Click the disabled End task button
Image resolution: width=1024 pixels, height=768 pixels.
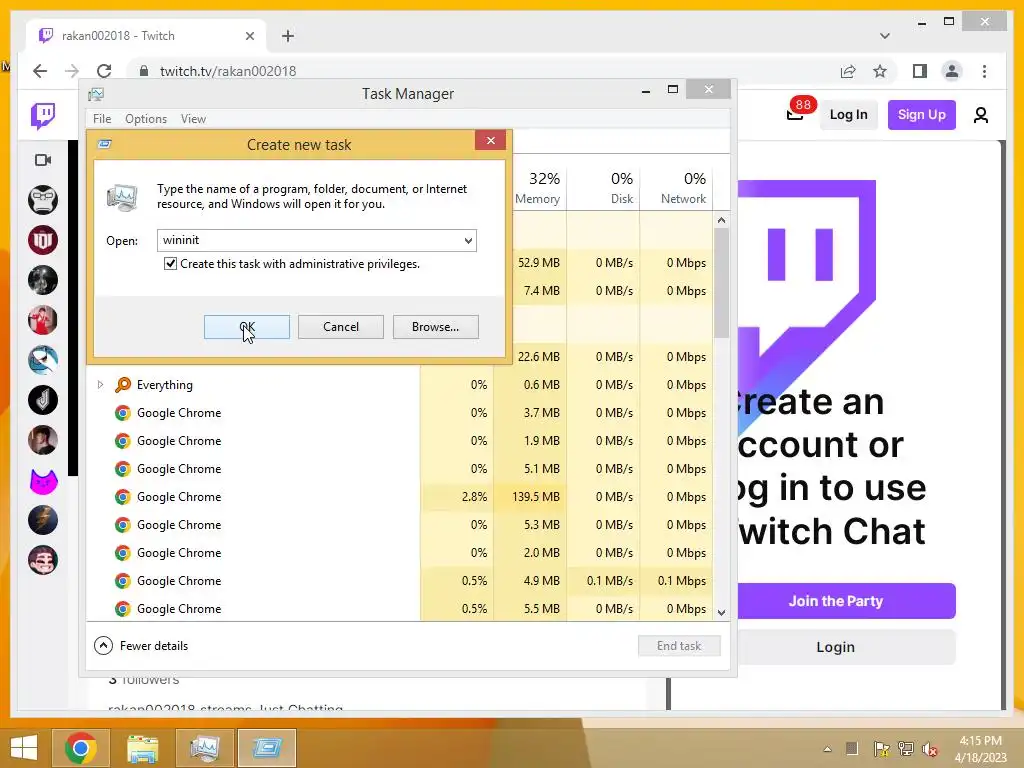point(679,646)
